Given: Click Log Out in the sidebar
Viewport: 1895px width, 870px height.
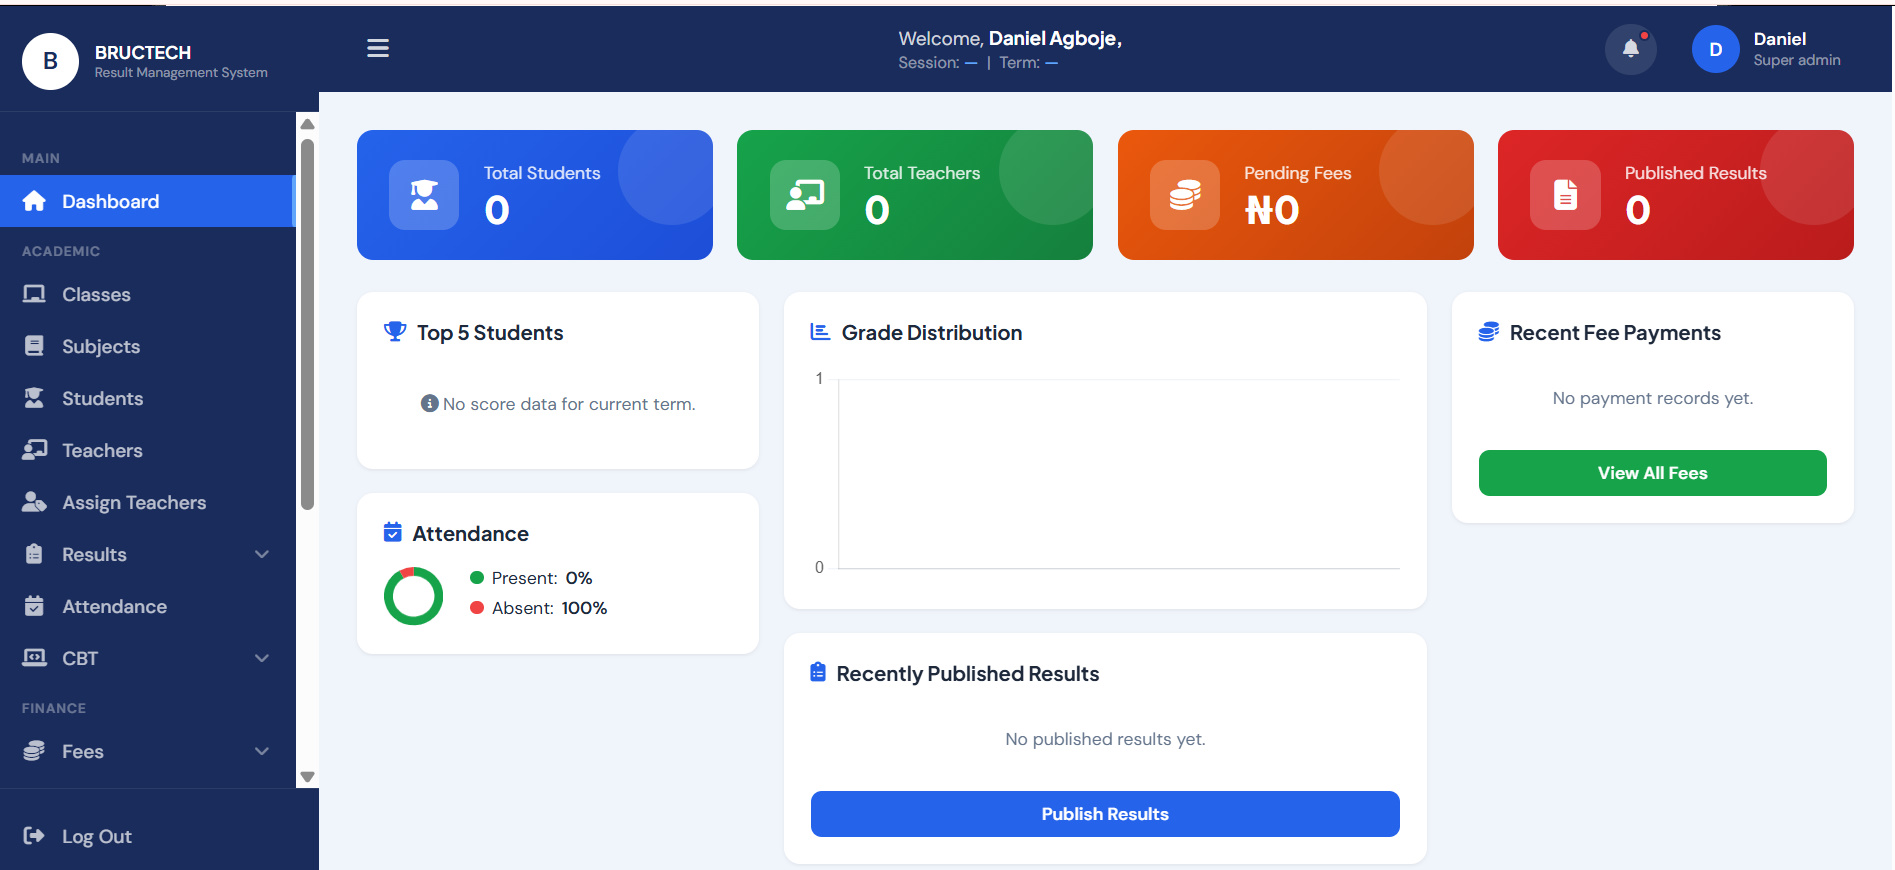Looking at the screenshot, I should pos(97,836).
